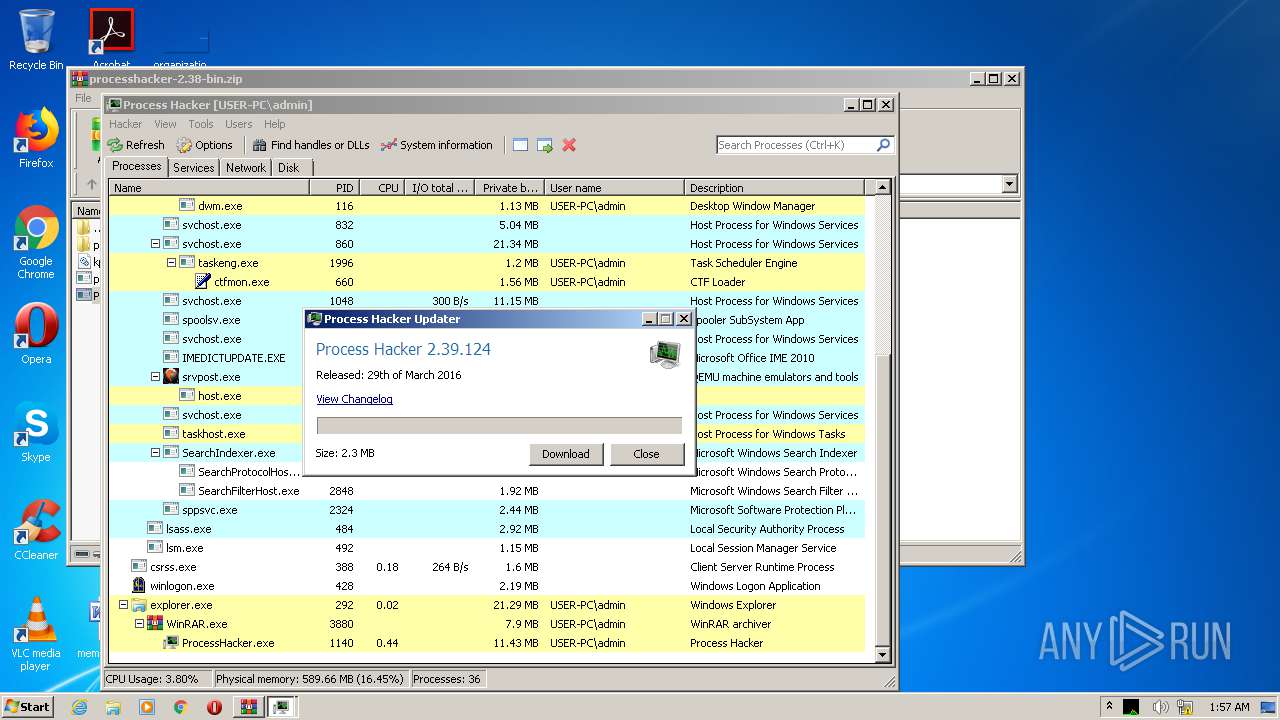Open Google Chrome desktop shortcut

[36, 244]
